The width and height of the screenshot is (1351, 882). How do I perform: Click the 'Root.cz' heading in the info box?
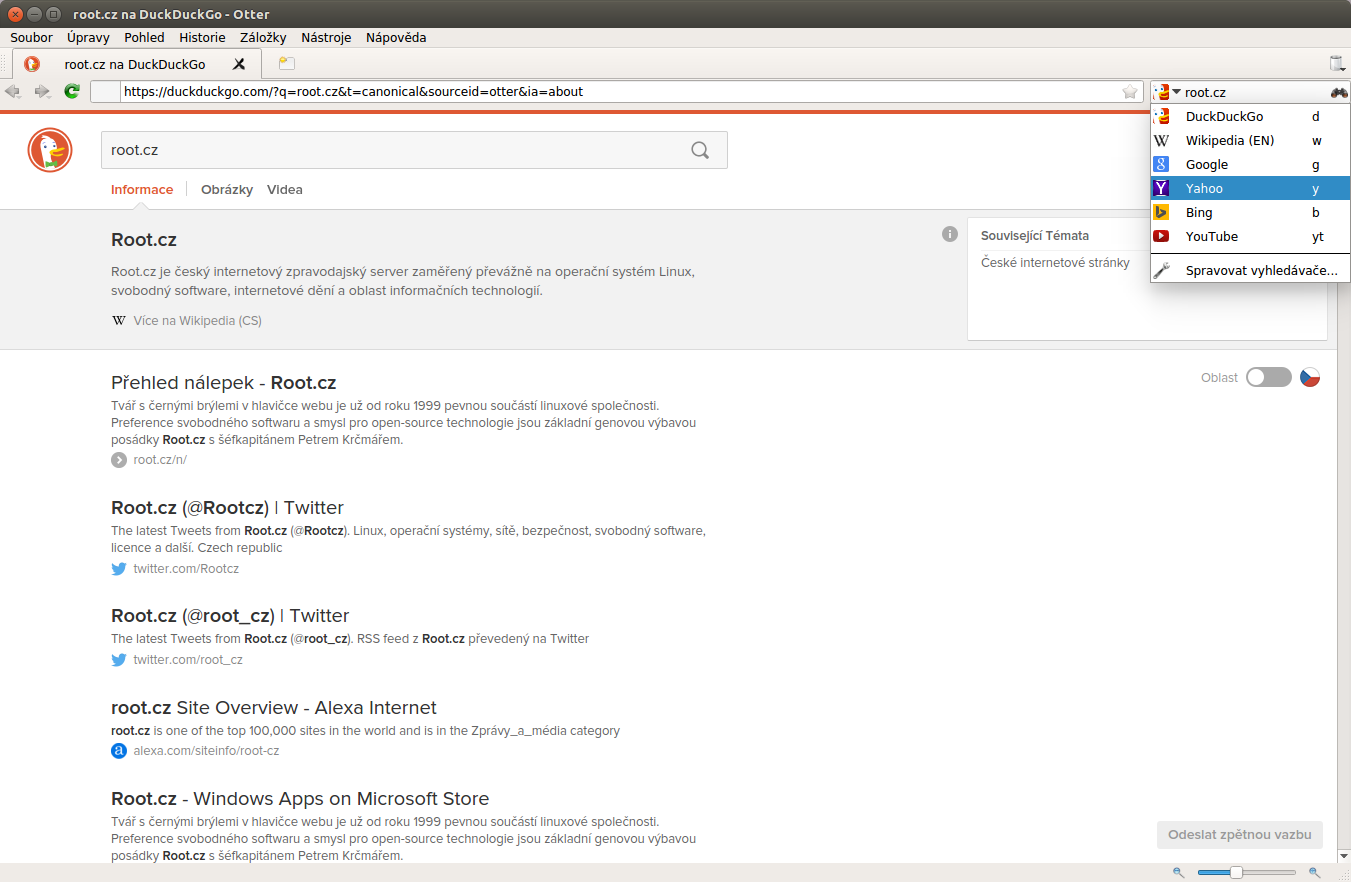144,240
